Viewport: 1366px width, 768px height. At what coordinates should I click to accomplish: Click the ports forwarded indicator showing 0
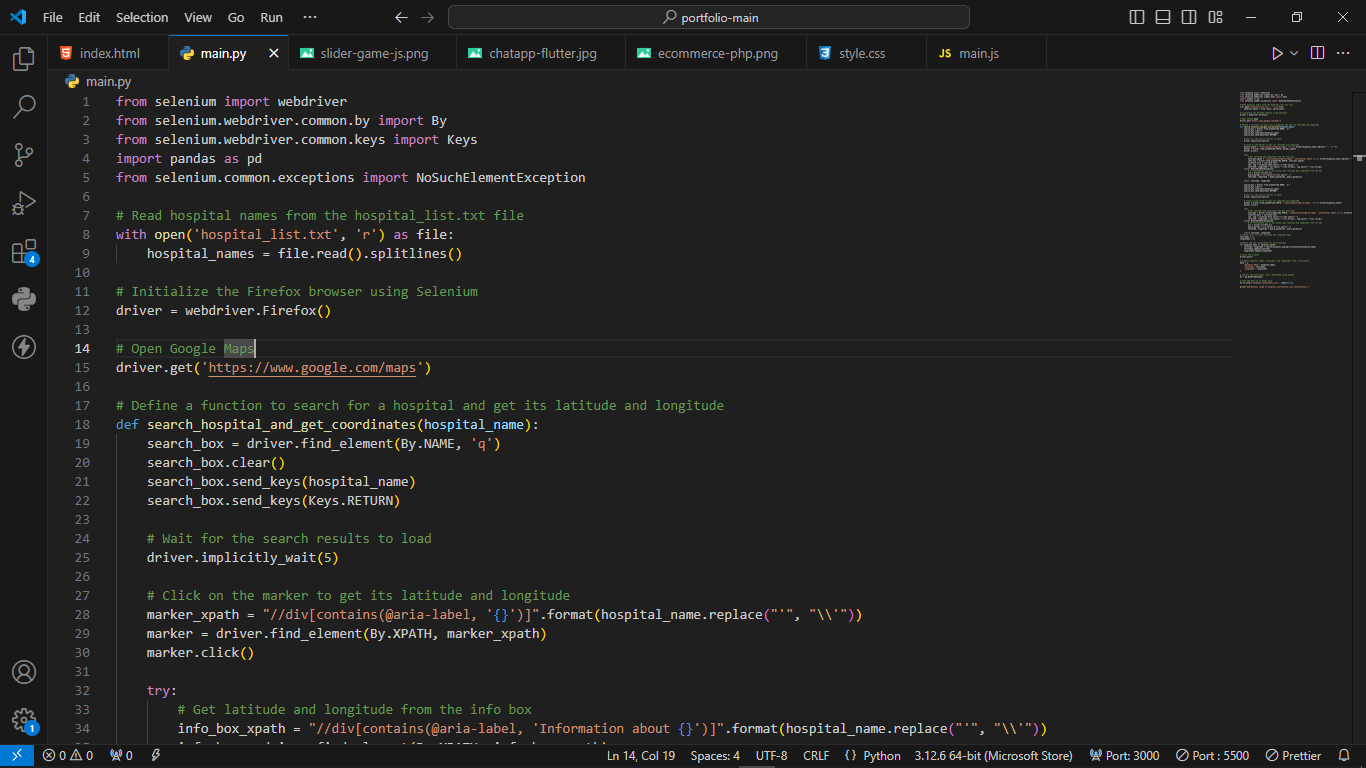click(121, 756)
